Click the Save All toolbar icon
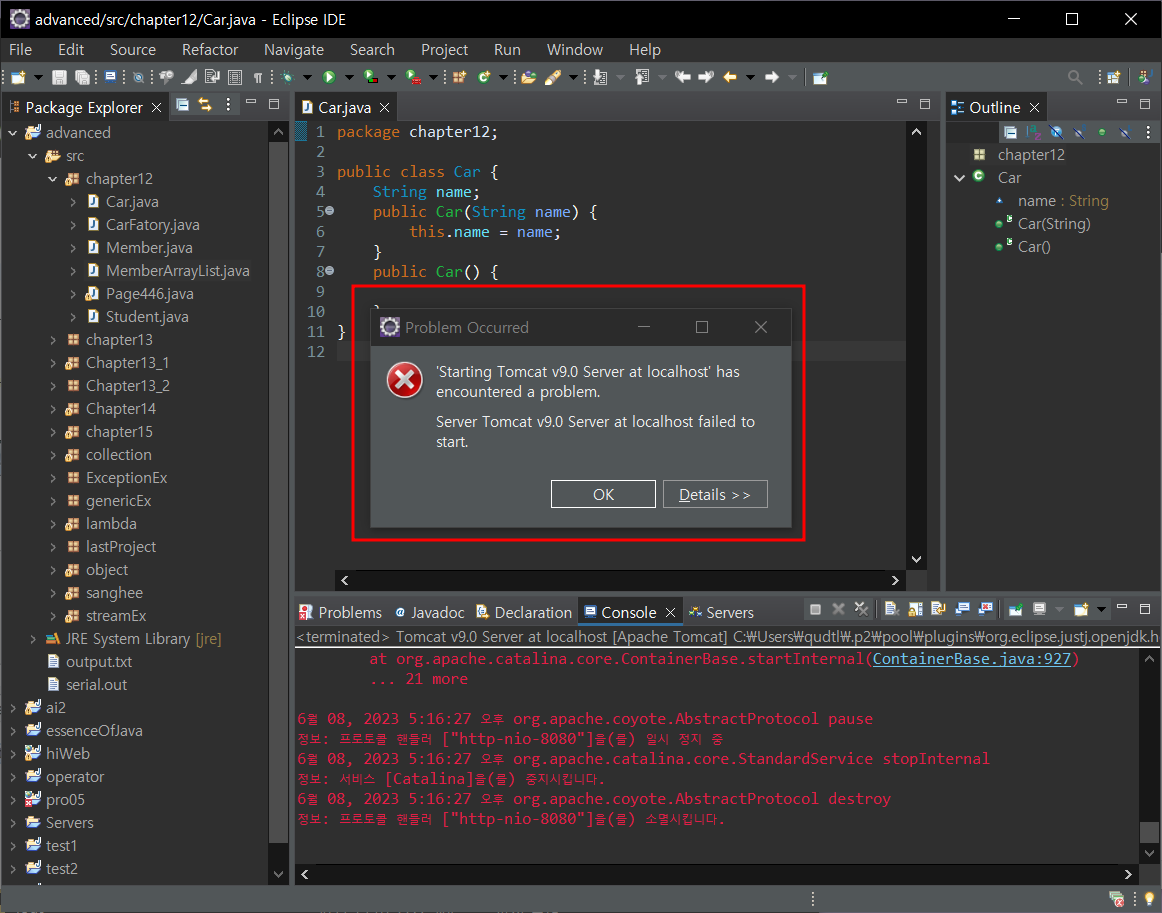This screenshot has height=913, width=1162. pos(82,77)
